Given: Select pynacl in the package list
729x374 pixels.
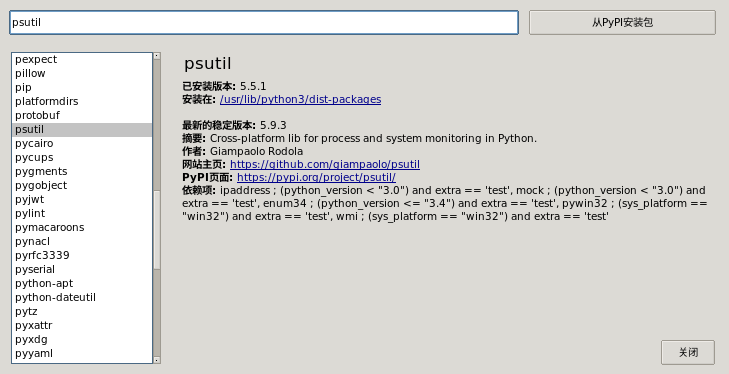Looking at the screenshot, I should (82, 241).
